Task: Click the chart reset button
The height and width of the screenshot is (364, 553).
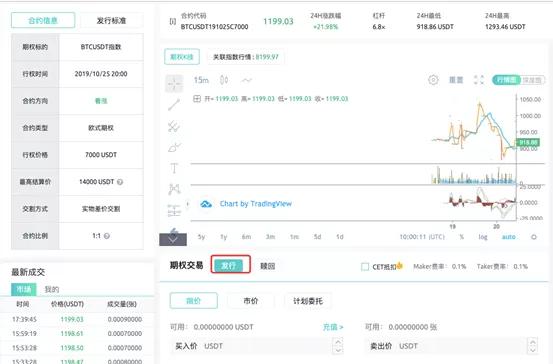Action: tap(456, 80)
